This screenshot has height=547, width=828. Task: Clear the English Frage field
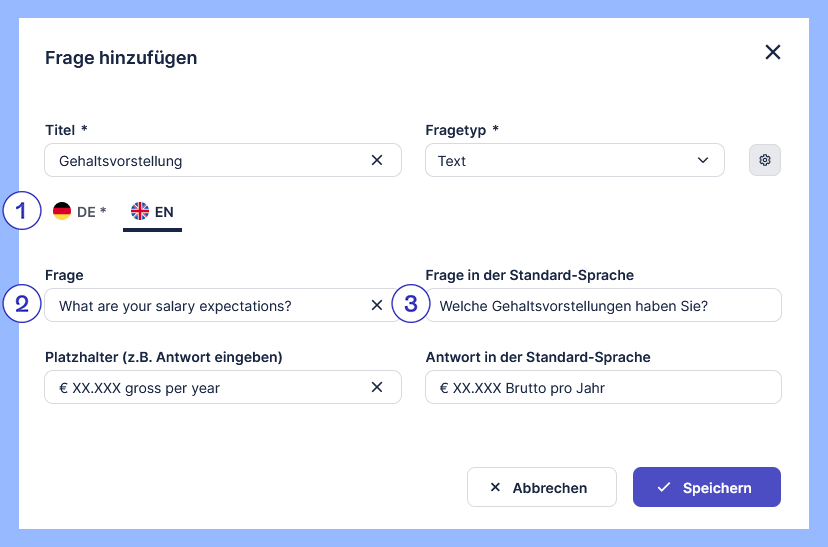click(x=377, y=305)
